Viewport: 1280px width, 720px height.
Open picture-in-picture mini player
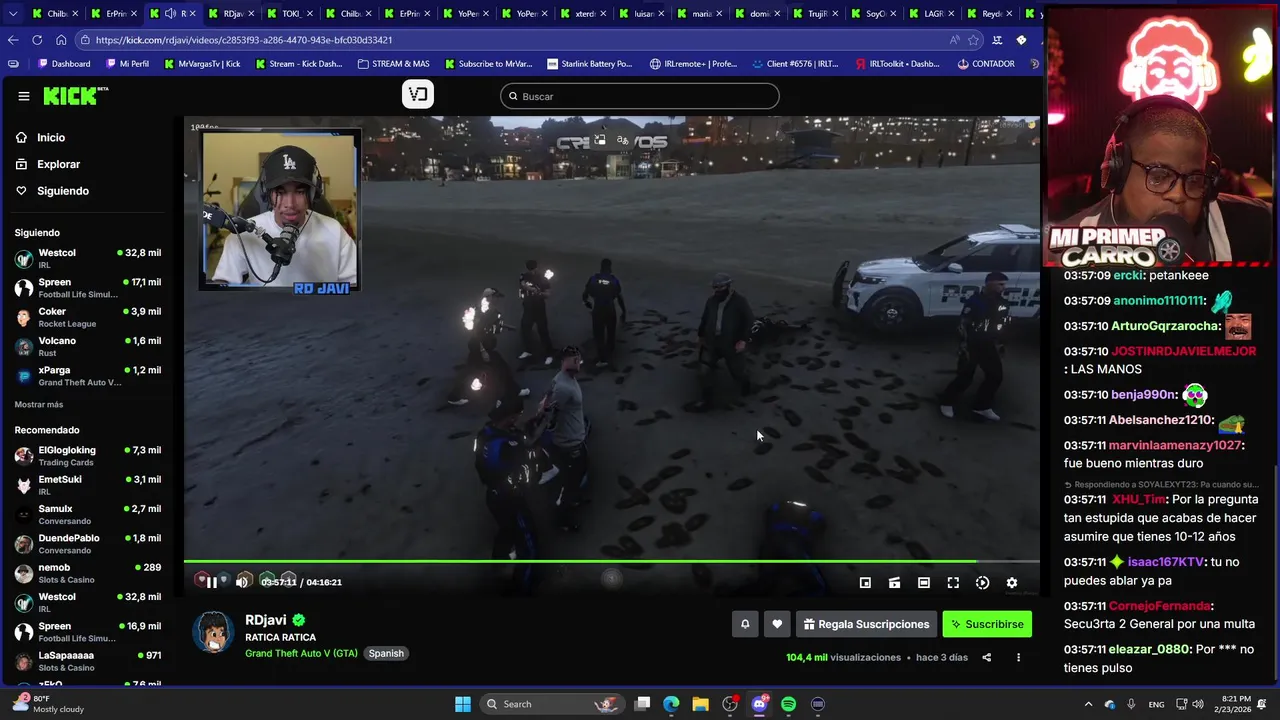coord(865,583)
